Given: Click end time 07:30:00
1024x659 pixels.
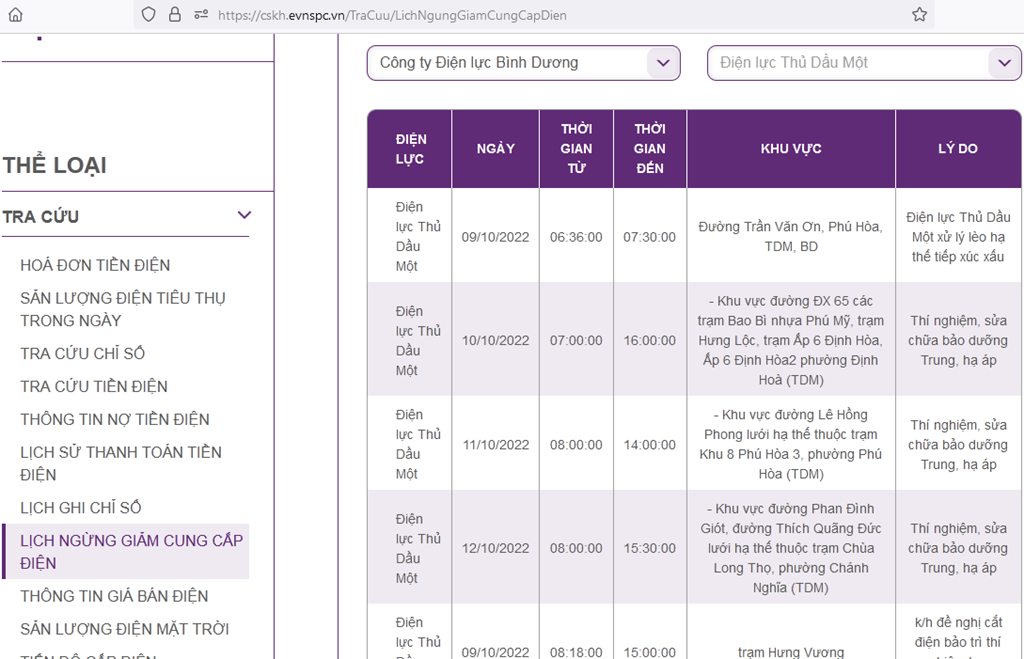Looking at the screenshot, I should (x=650, y=237).
